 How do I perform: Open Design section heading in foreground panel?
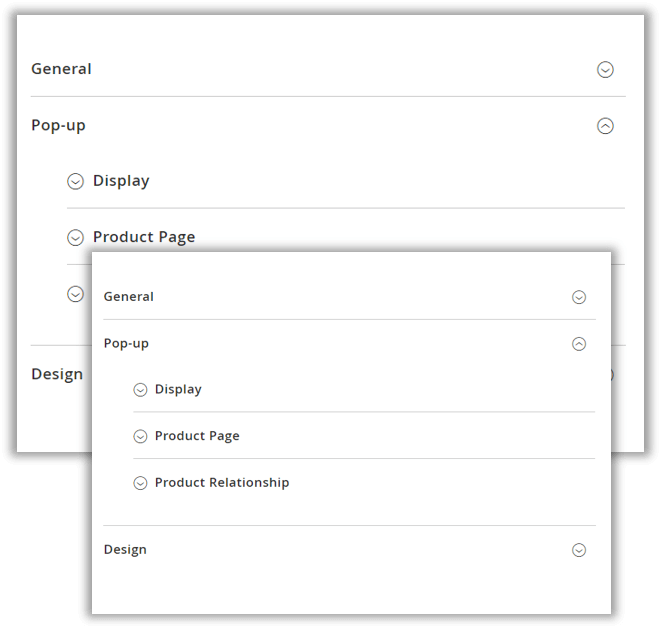125,550
